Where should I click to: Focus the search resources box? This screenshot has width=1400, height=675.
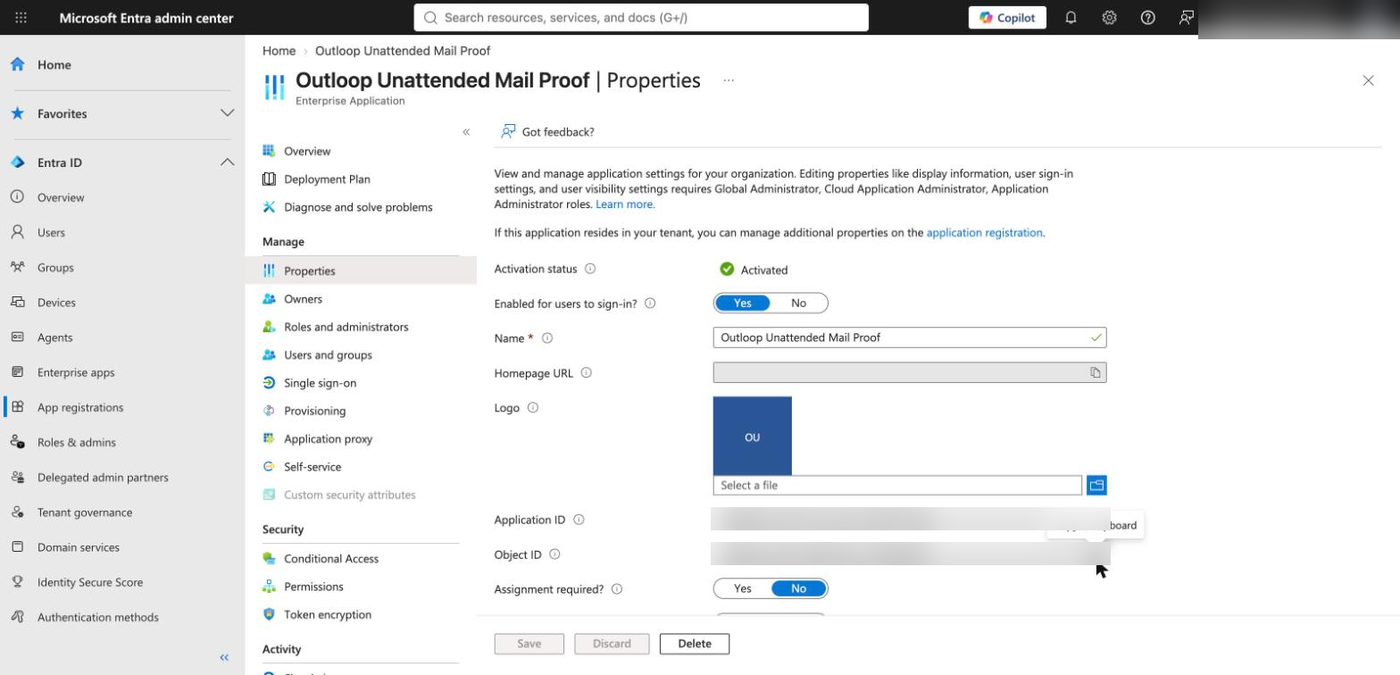pyautogui.click(x=641, y=17)
